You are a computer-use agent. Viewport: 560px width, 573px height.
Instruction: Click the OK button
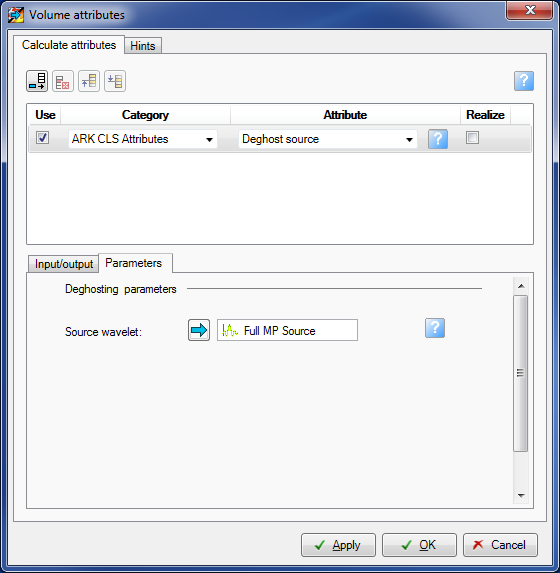click(x=419, y=545)
